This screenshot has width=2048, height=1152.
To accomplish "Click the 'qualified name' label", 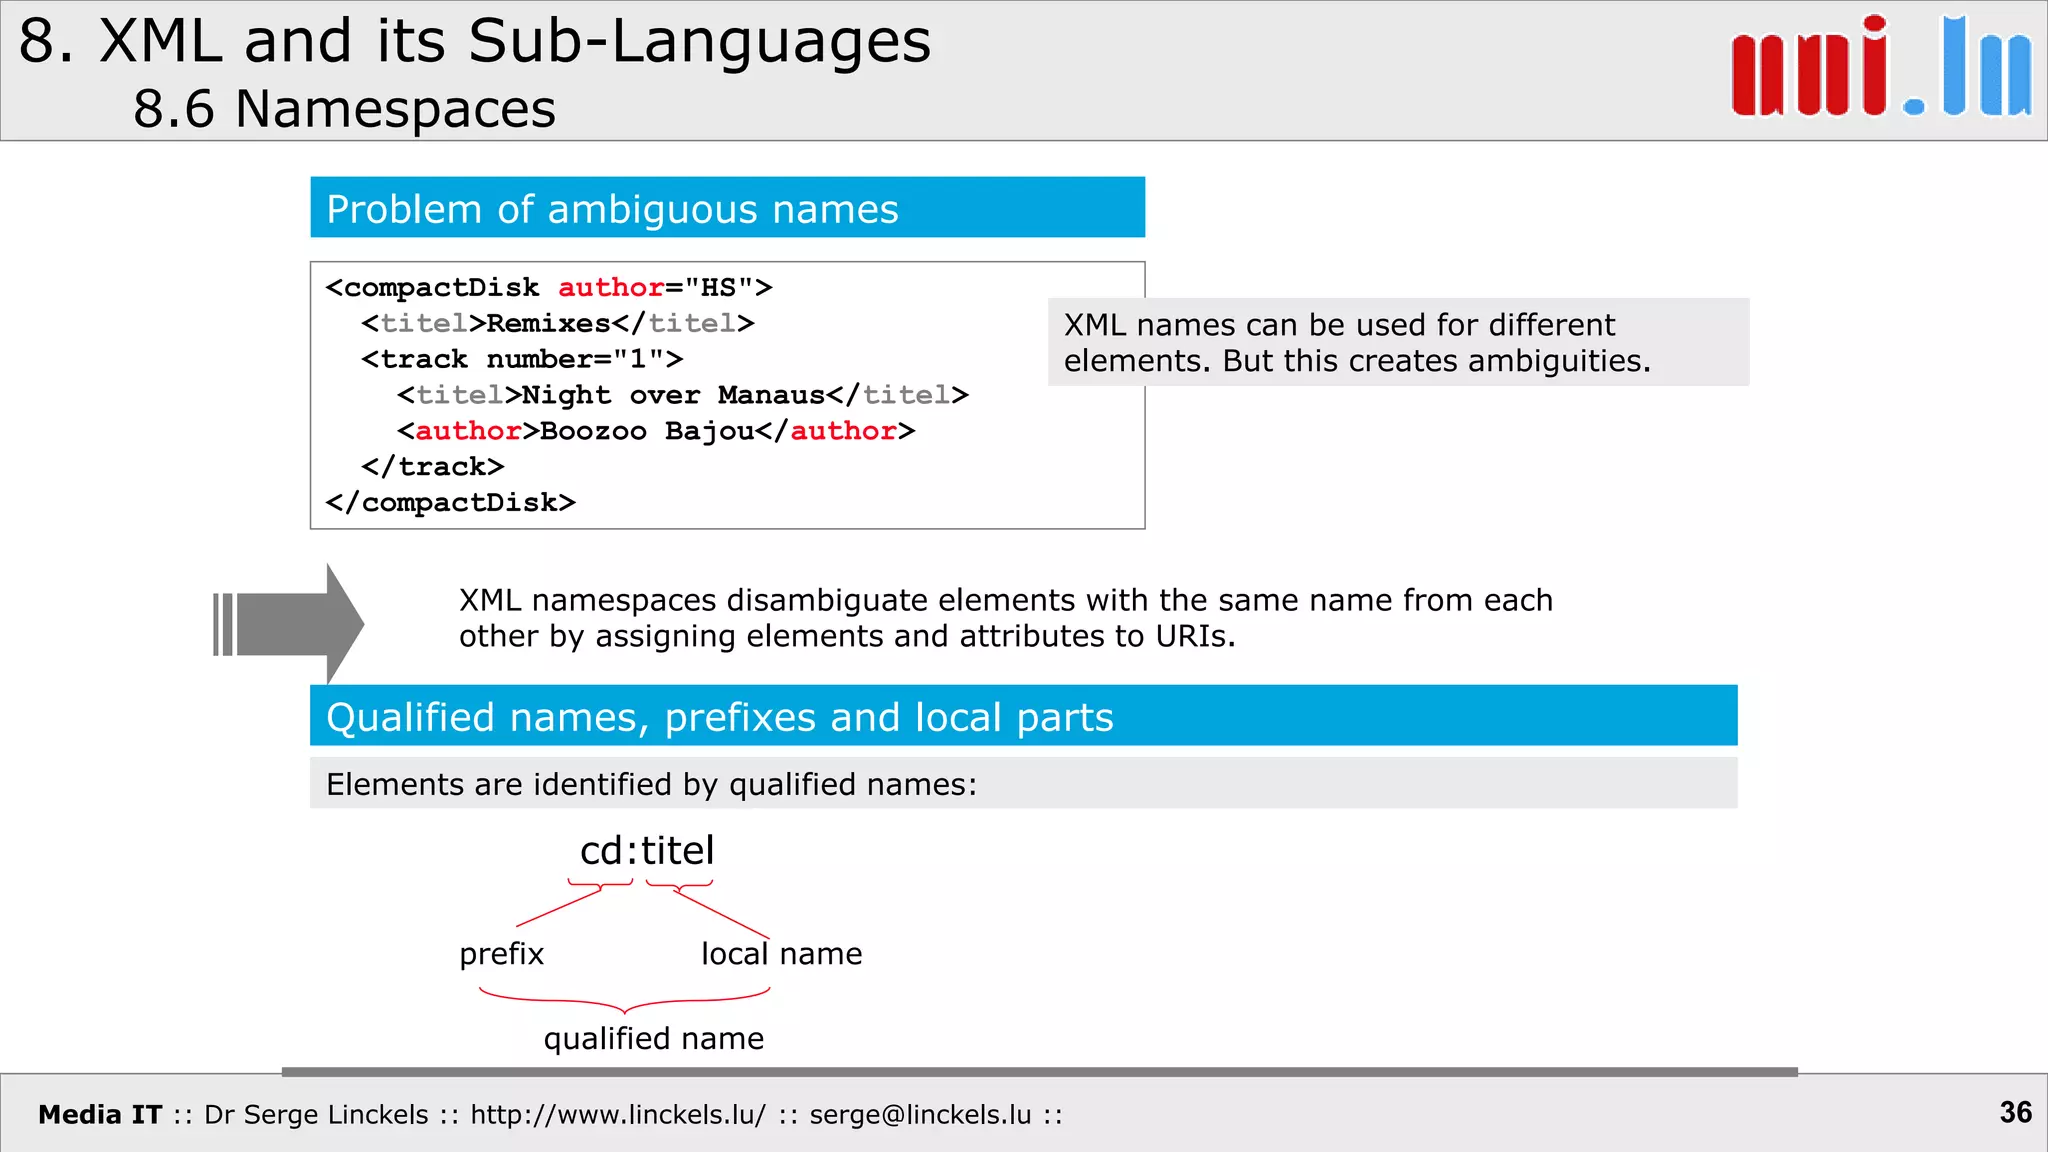I will [x=654, y=1039].
